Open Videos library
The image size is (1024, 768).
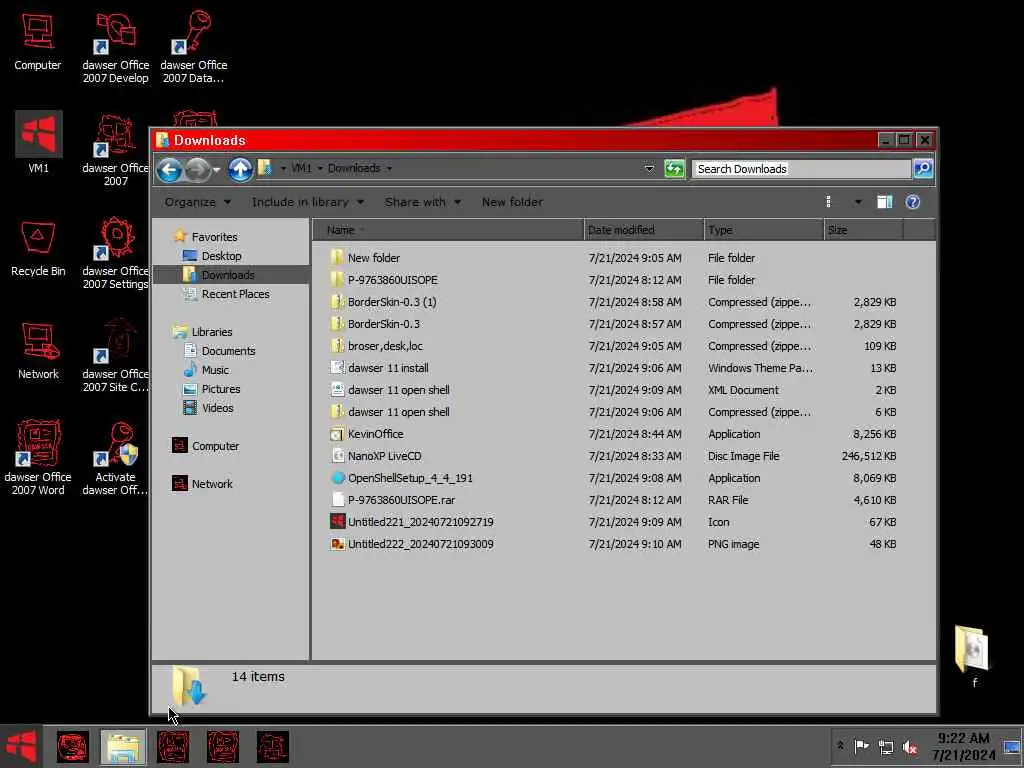coord(217,408)
